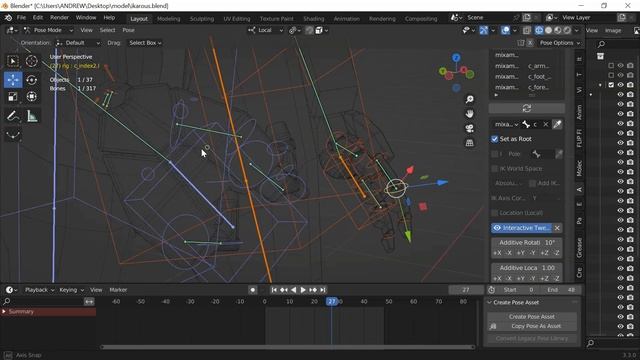Click the timeline horizontal scrollbar
Viewport: 640px width, 360px height.
coord(287,347)
